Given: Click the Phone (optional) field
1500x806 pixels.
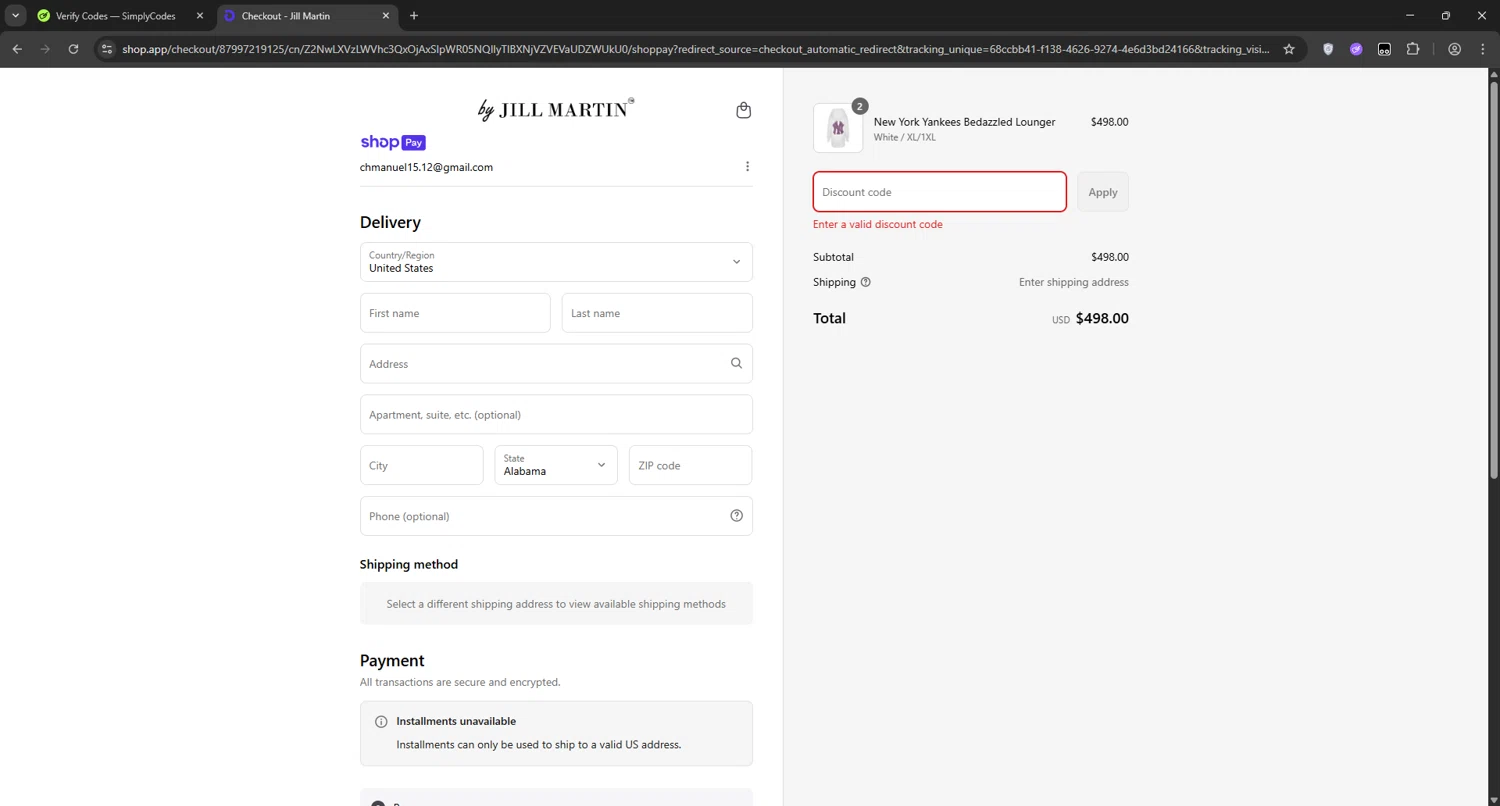Looking at the screenshot, I should (556, 516).
